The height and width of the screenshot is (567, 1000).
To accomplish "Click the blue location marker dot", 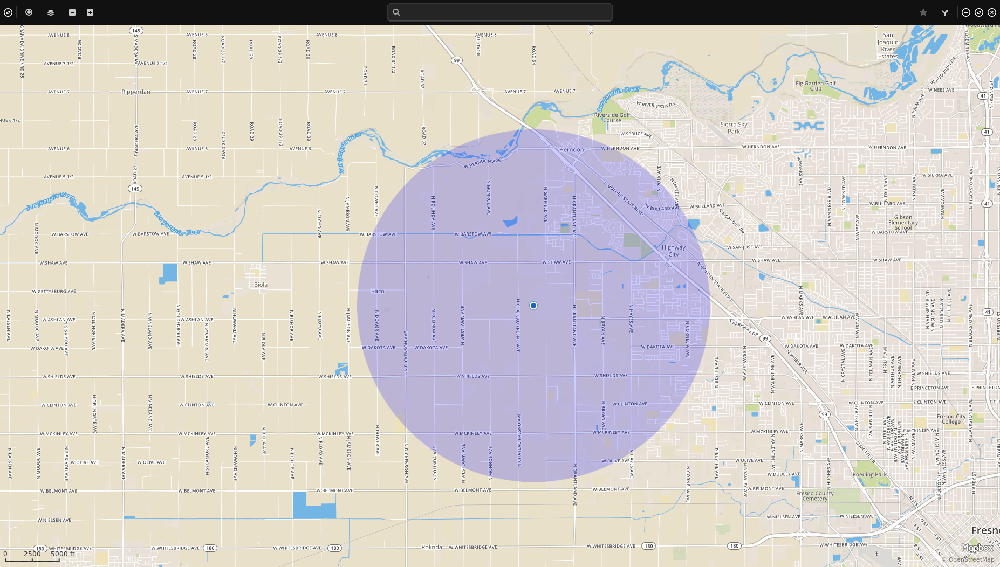I will point(534,306).
